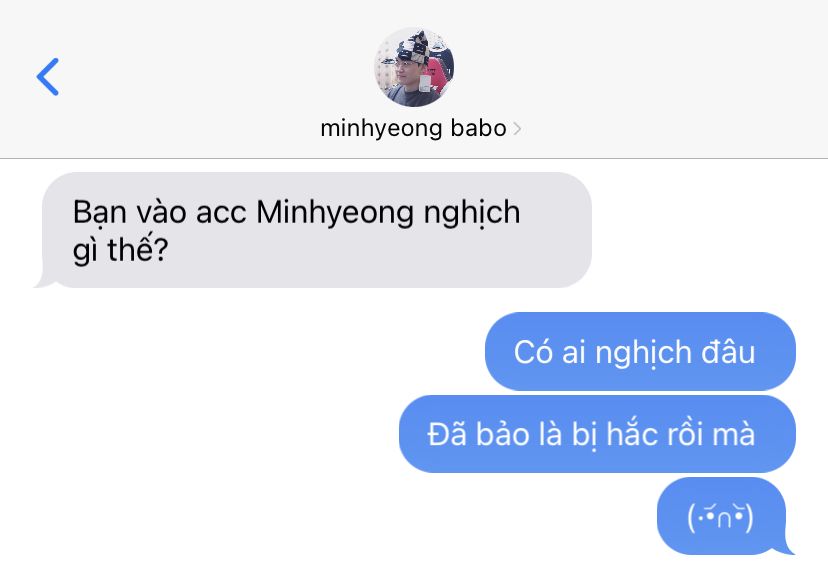Click "babo" in the conversation title
The height and width of the screenshot is (571, 828).
(x=478, y=128)
